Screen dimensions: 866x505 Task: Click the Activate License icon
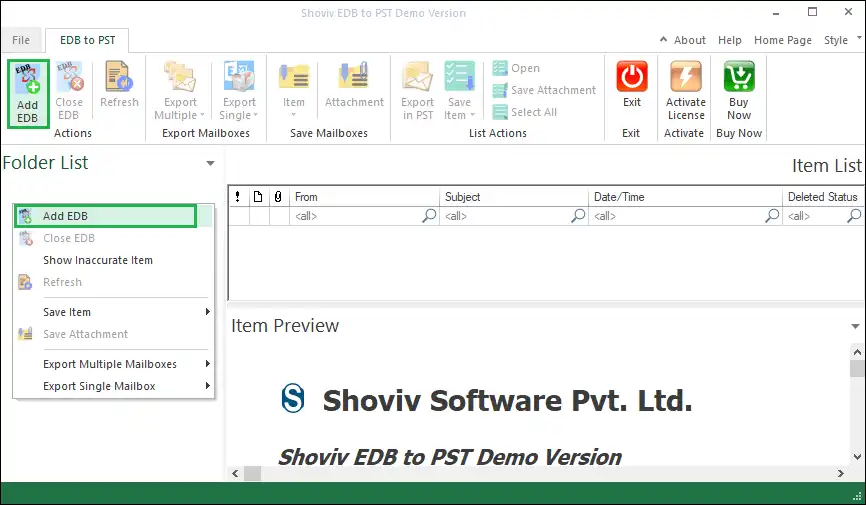685,76
